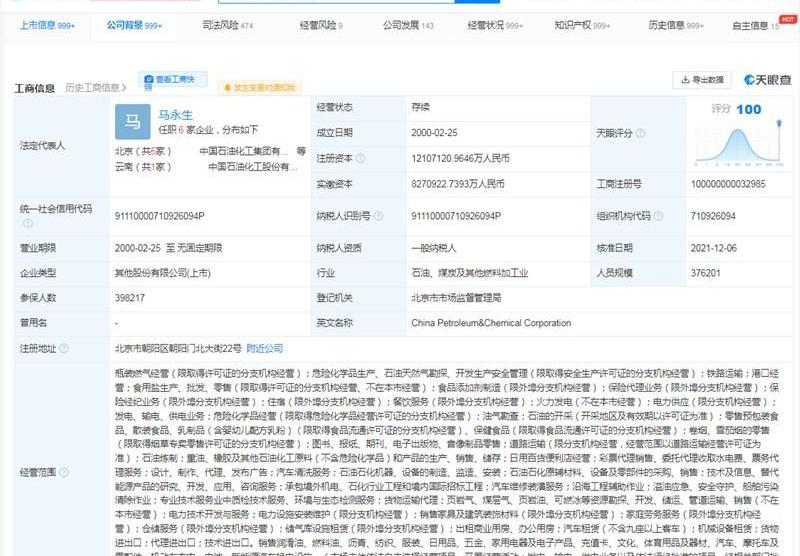This screenshot has width=800, height=556.
Task: Click the help icon under 统一社会信用代码
Action: point(28,223)
